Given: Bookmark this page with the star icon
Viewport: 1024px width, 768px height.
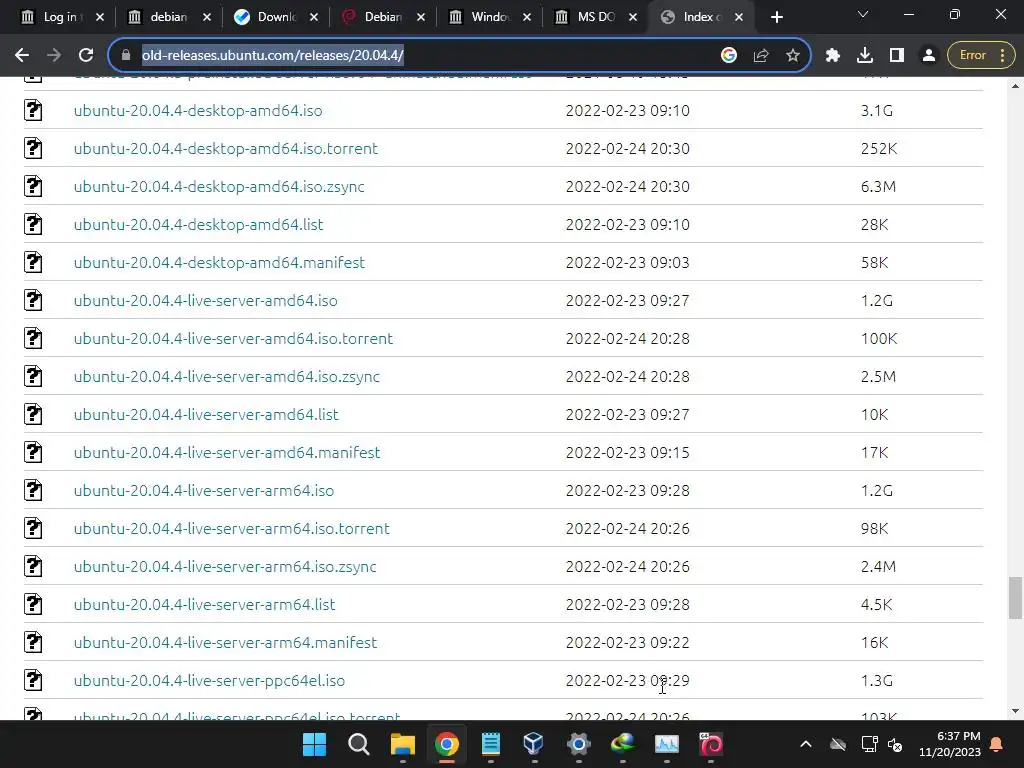Looking at the screenshot, I should [x=793, y=56].
